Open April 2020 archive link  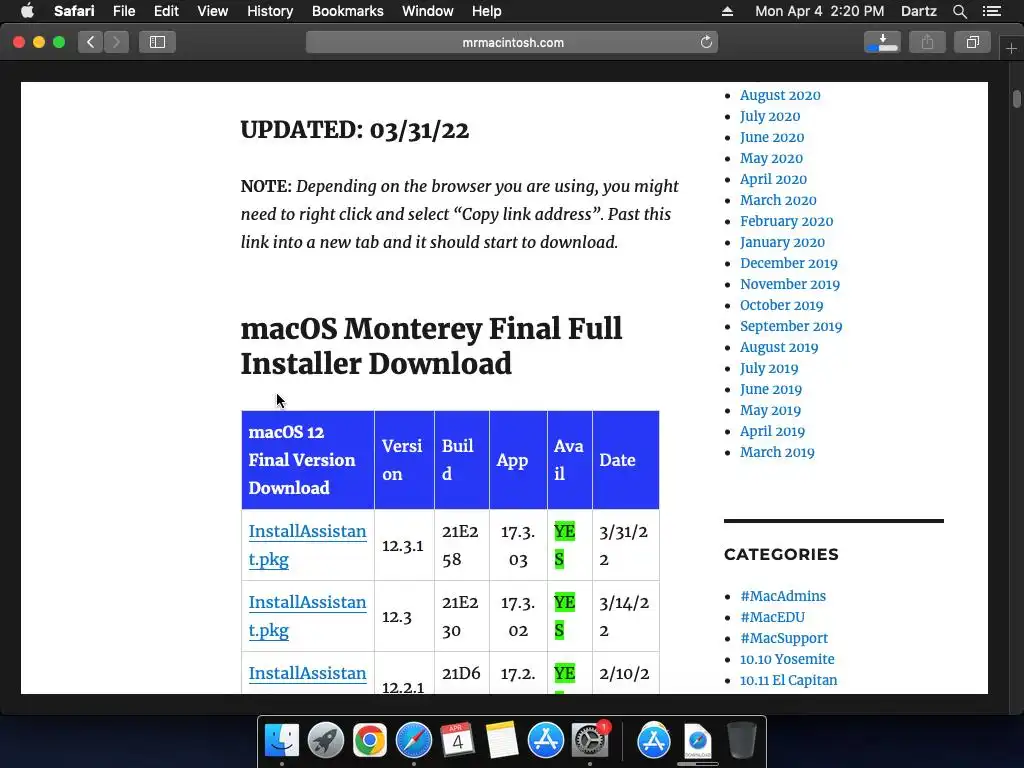[773, 179]
